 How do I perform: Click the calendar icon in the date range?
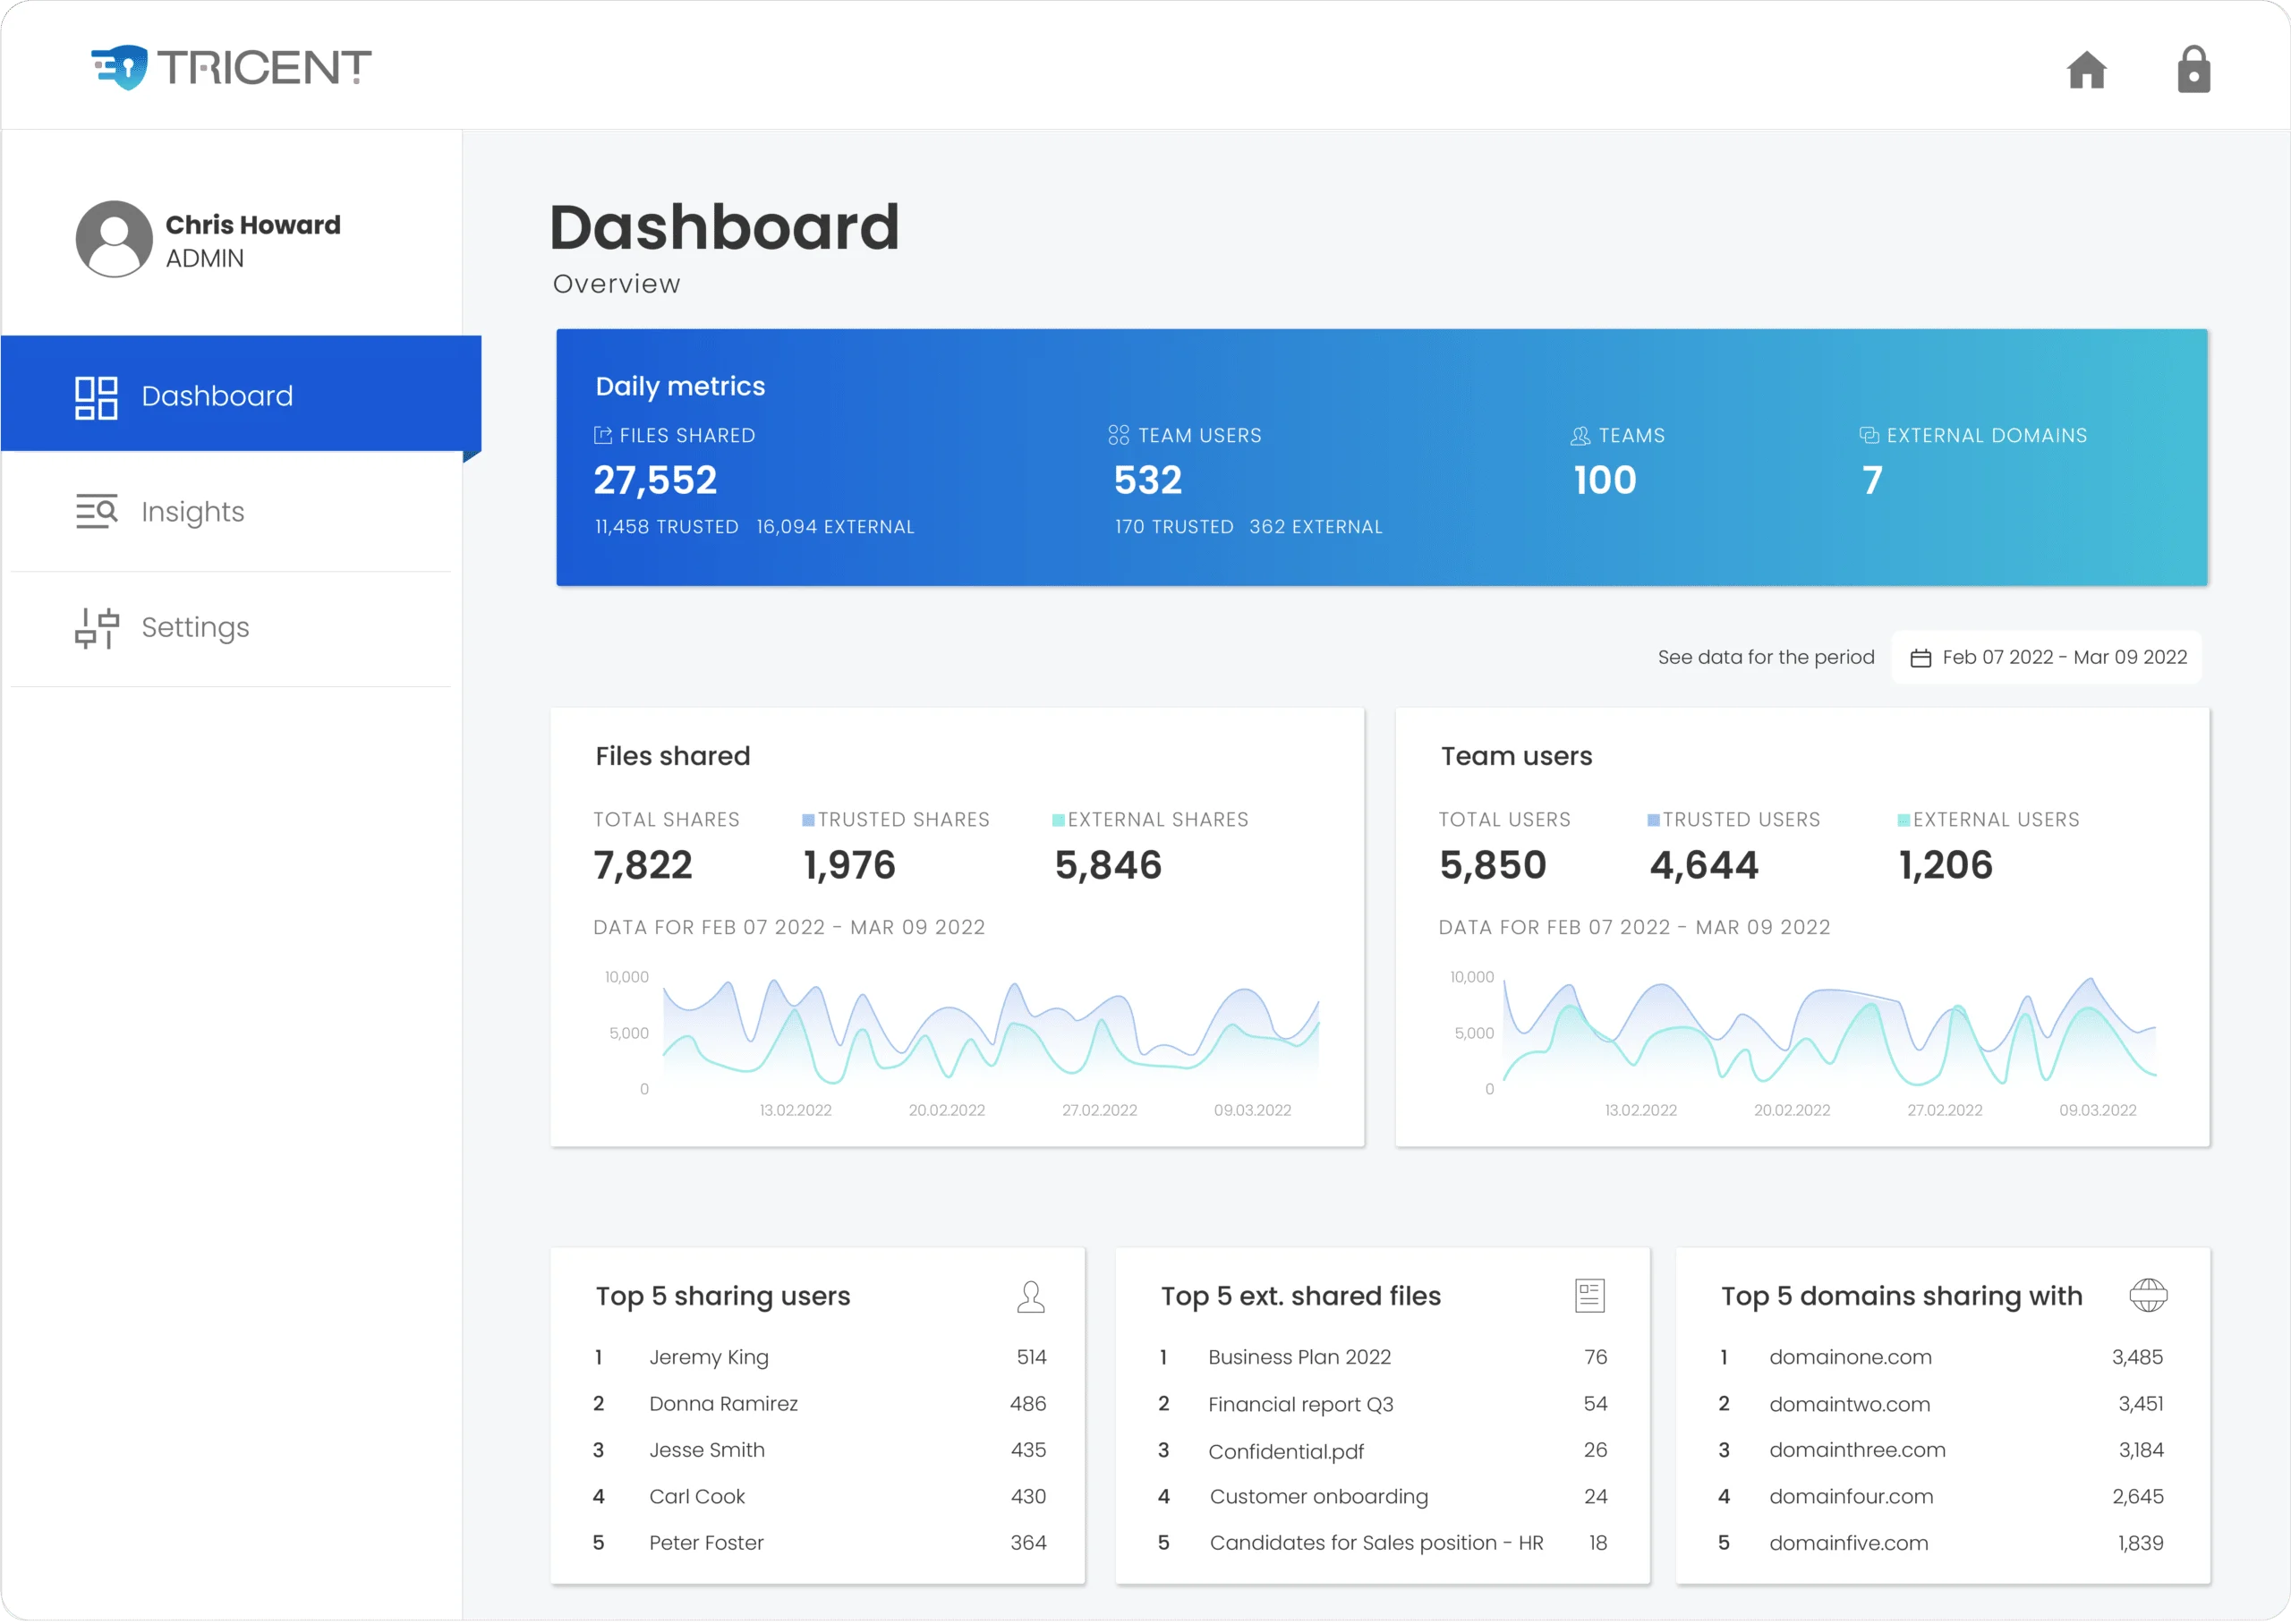(1920, 658)
